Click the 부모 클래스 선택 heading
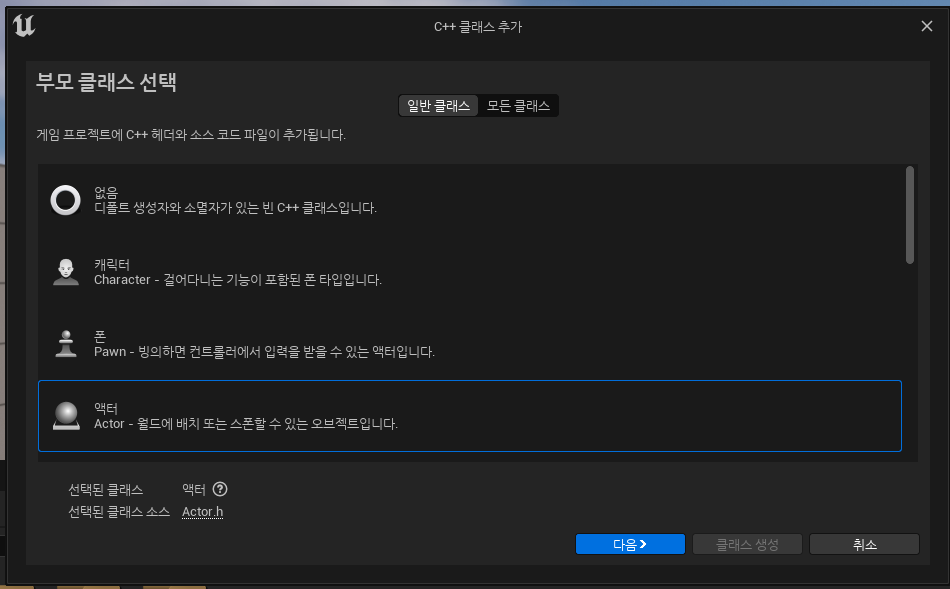 tap(106, 82)
